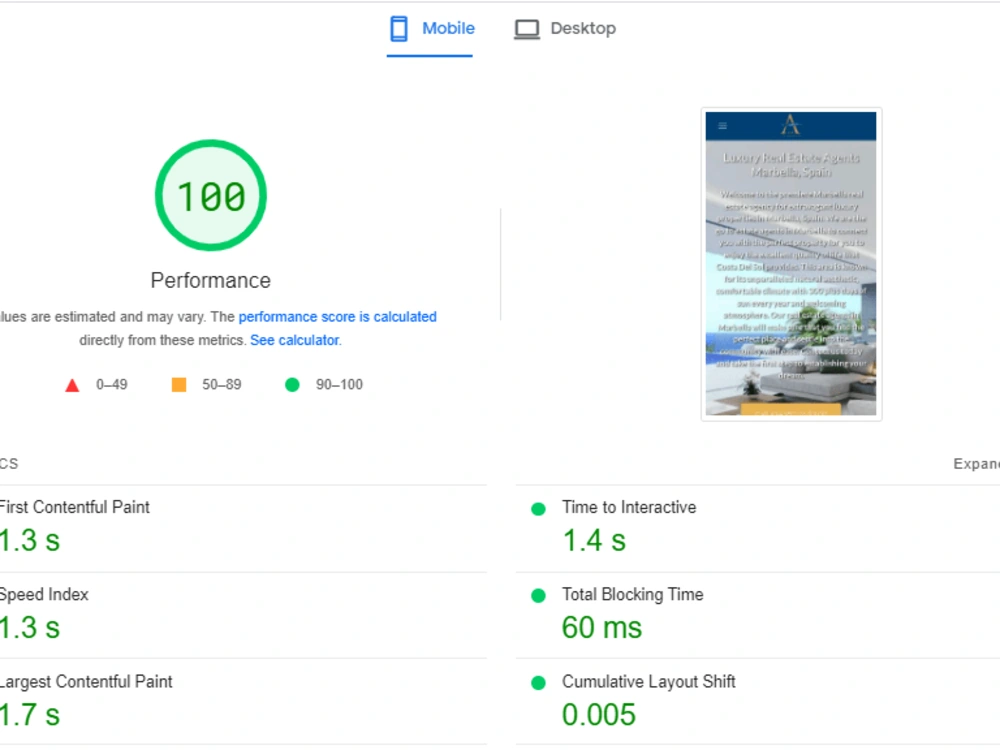Click the '90–100' legend range text
Screen dimensions: 1000x750
[x=339, y=385]
